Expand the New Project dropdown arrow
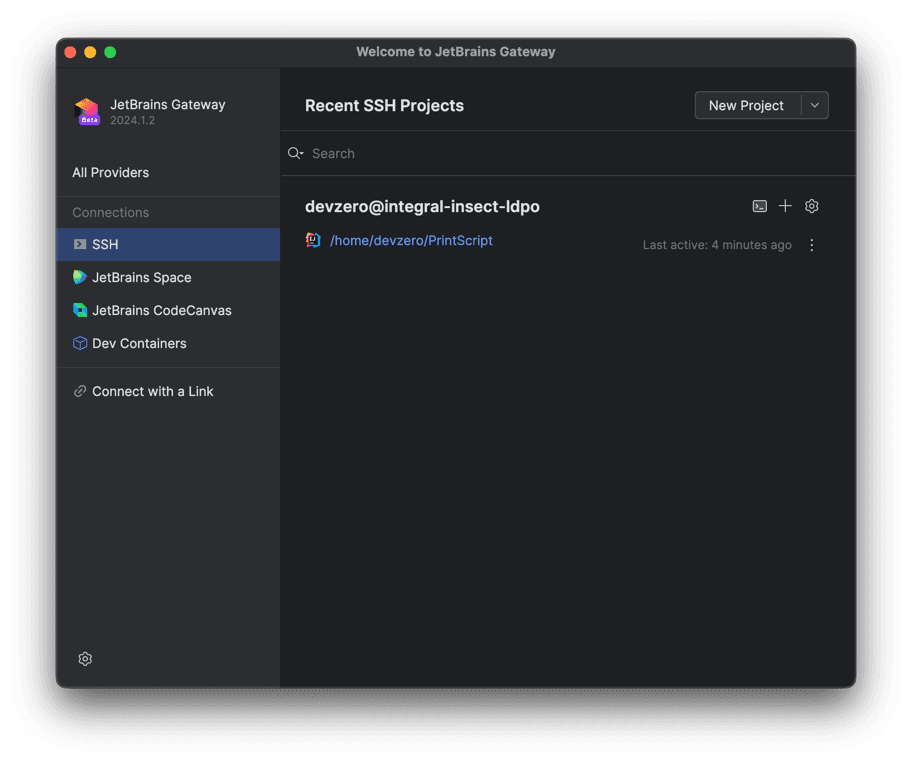Screen dimensions: 912x762 (x=815, y=105)
